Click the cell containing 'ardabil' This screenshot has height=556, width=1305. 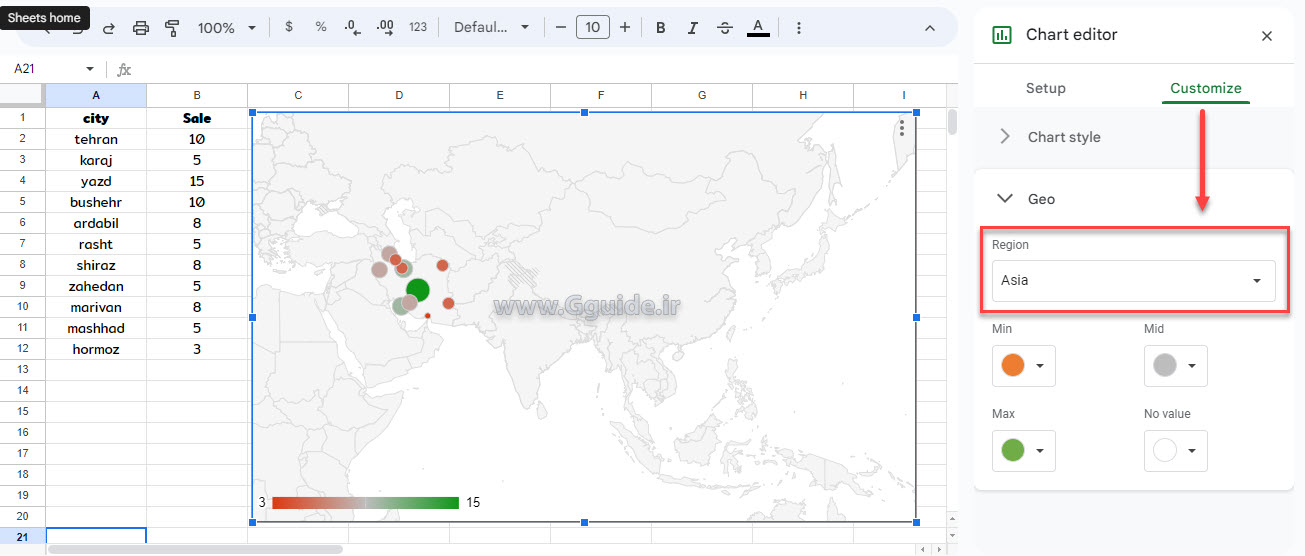click(96, 223)
